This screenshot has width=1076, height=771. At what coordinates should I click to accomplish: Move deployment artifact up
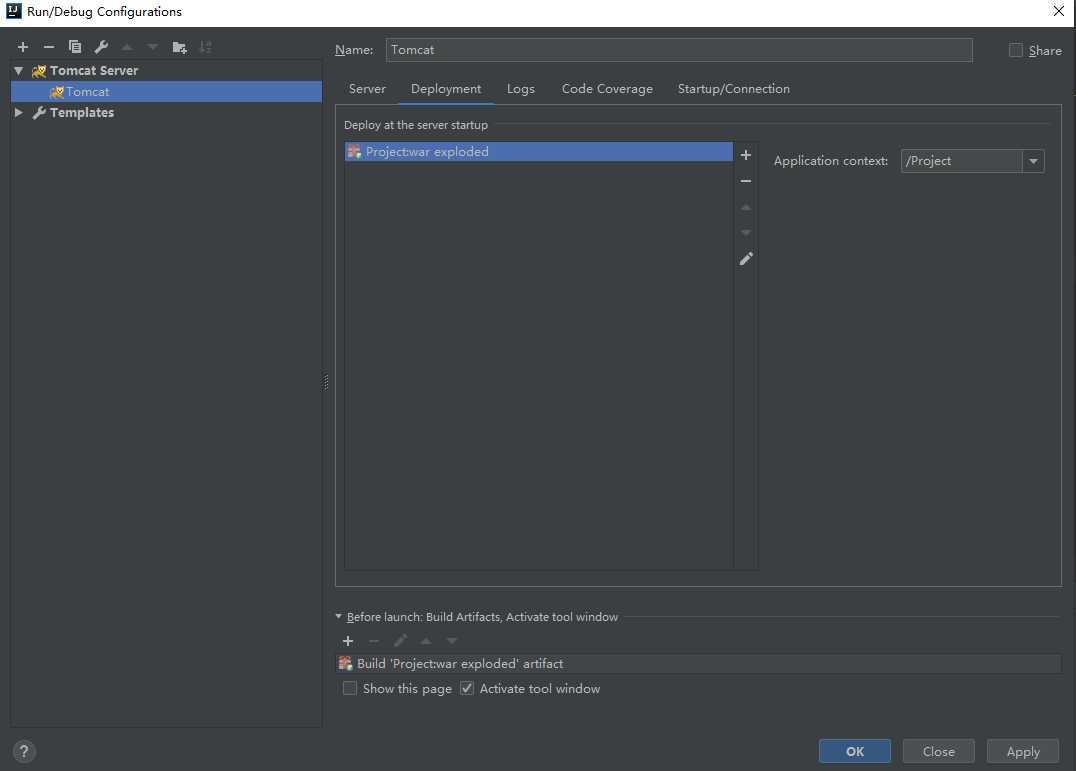[x=746, y=207]
